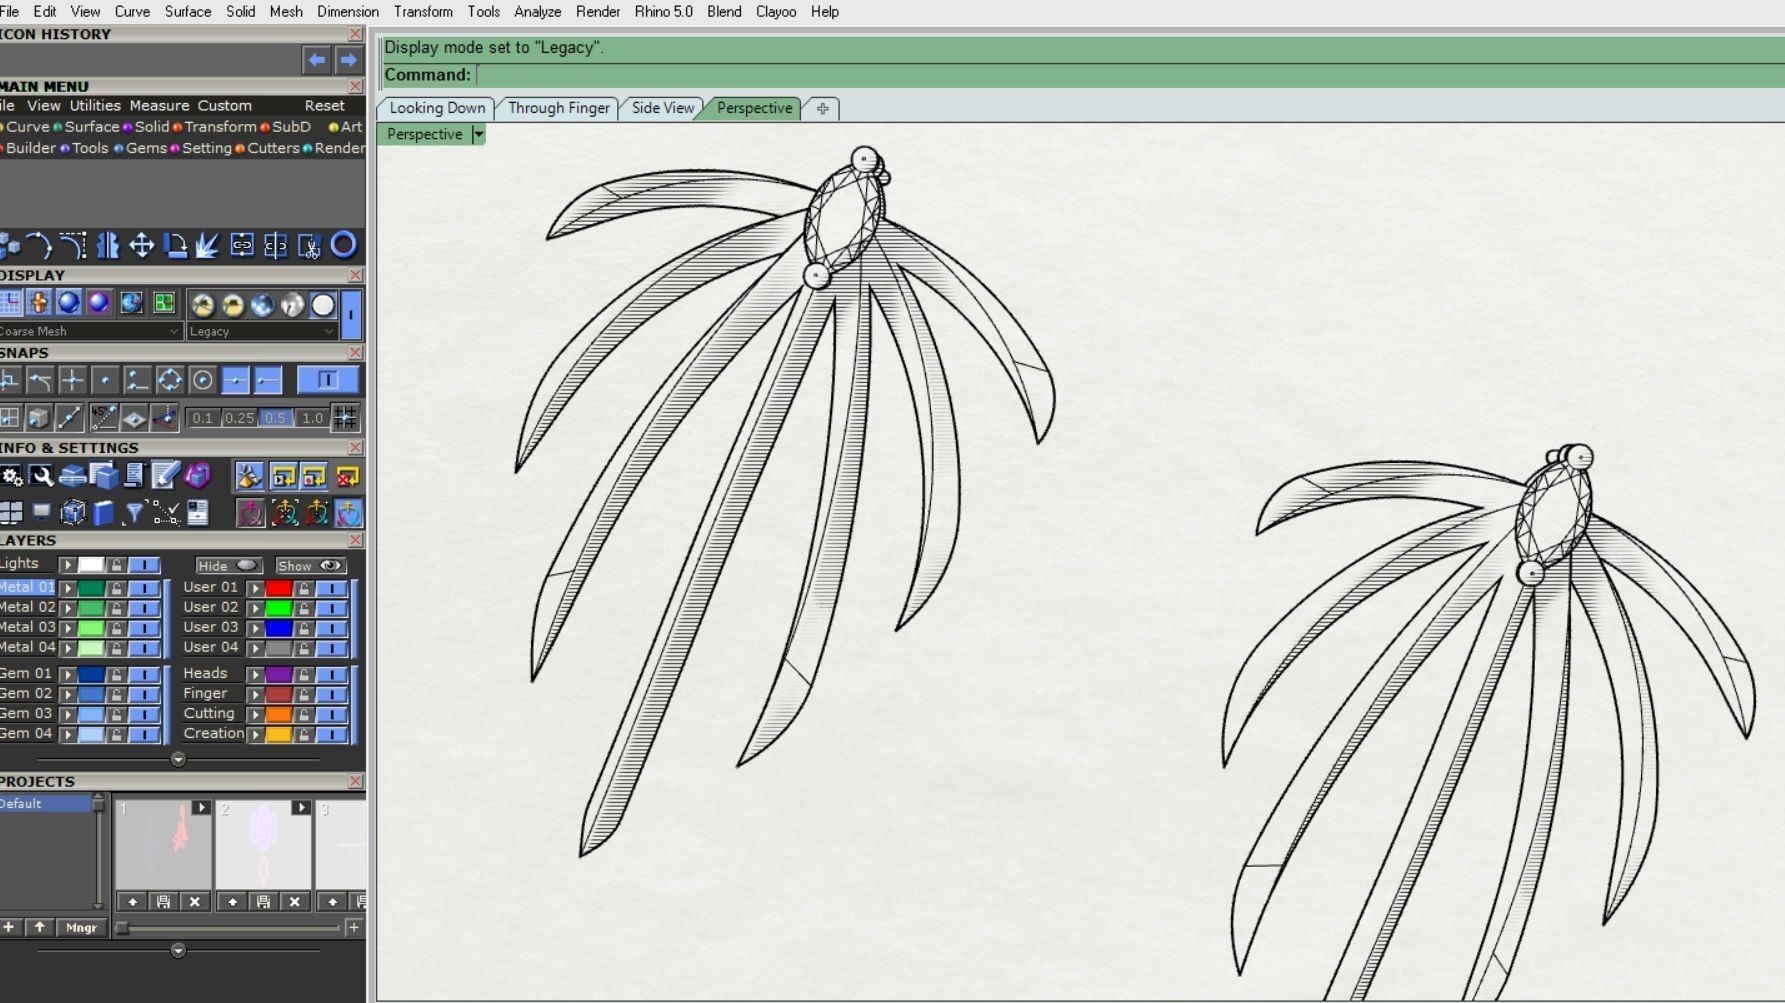Click the funnel selection filter icon

click(134, 513)
